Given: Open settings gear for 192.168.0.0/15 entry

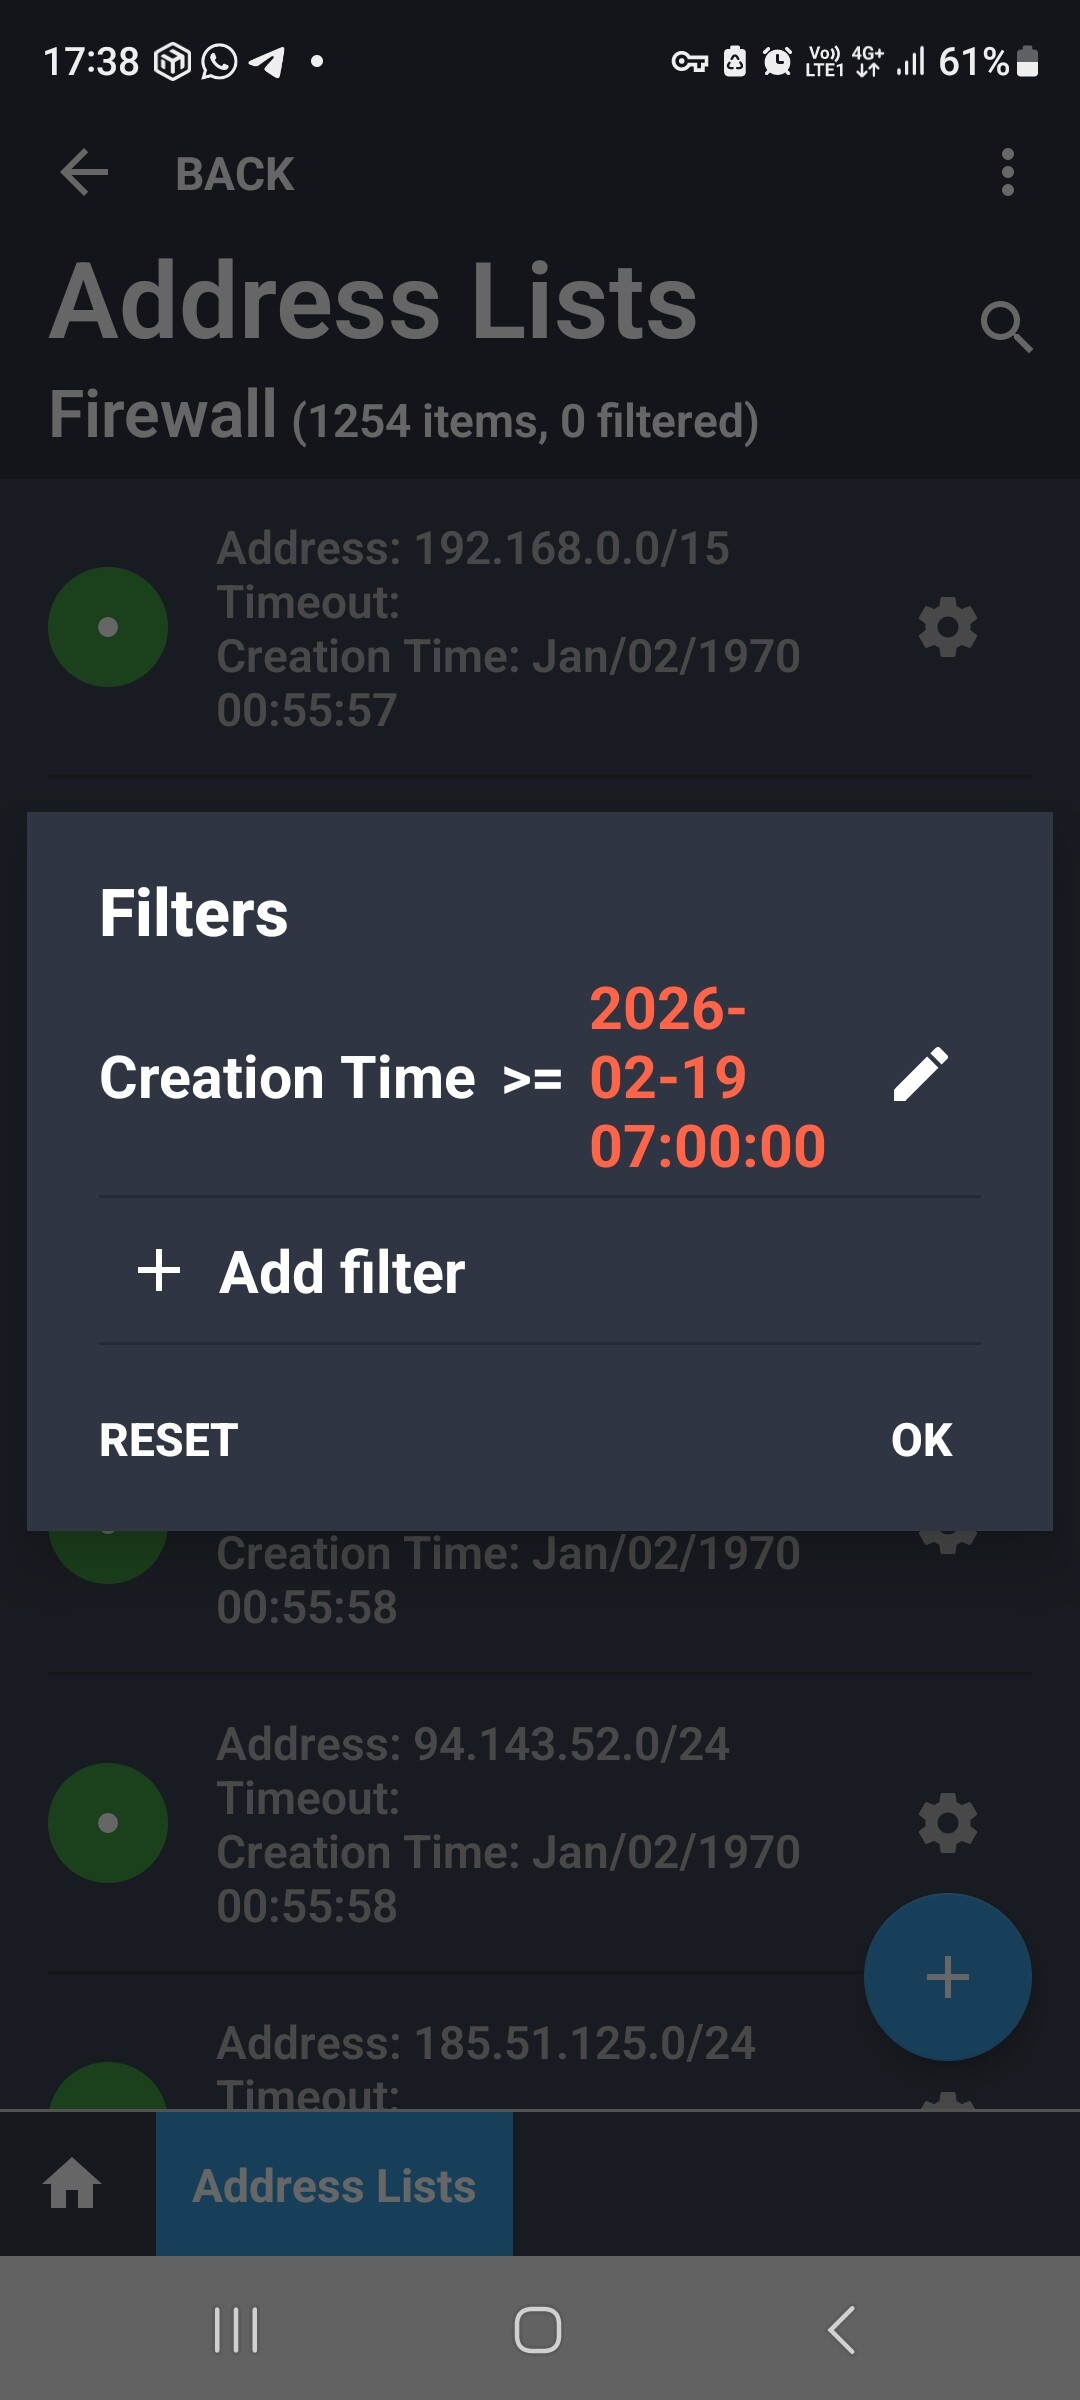Looking at the screenshot, I should [x=947, y=628].
